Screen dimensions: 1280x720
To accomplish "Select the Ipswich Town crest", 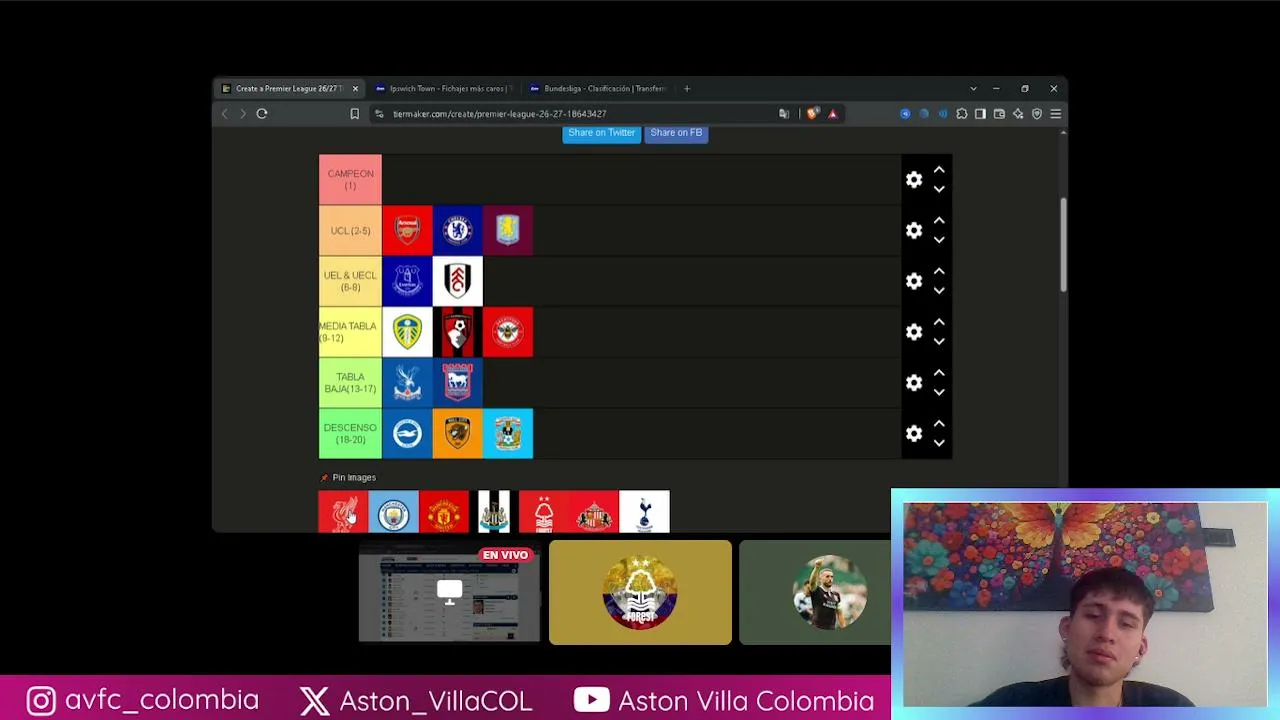I will pos(458,383).
